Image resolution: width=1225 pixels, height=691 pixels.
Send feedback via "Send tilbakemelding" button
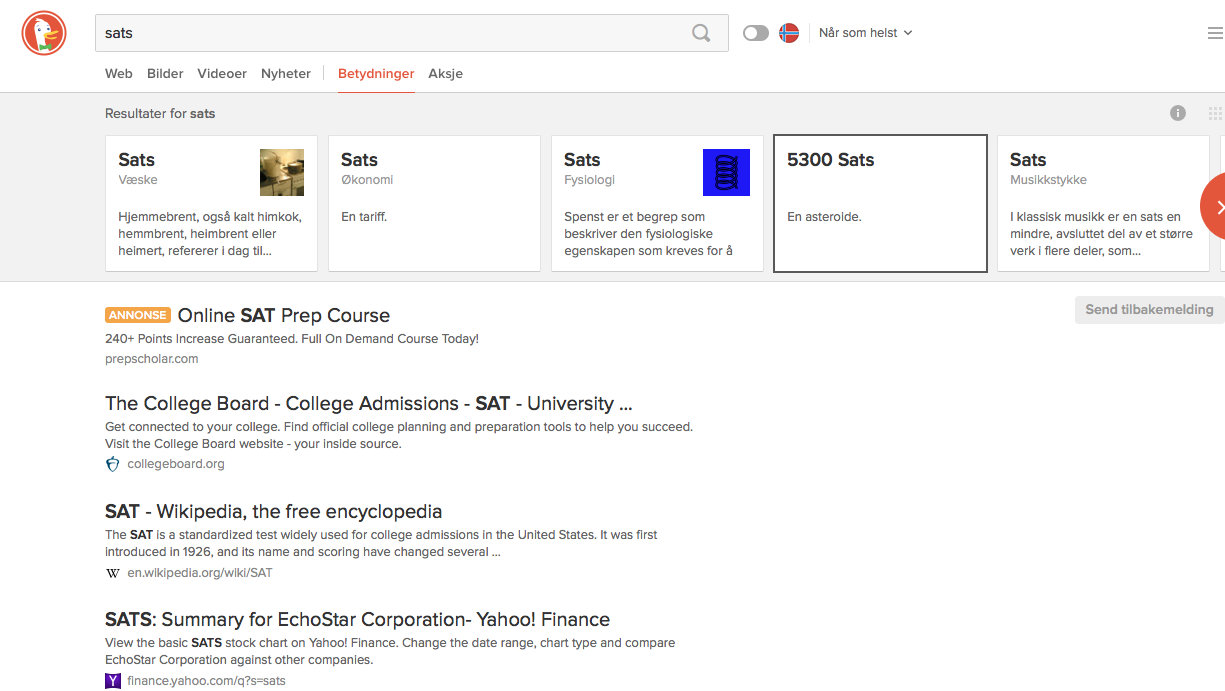tap(1150, 309)
